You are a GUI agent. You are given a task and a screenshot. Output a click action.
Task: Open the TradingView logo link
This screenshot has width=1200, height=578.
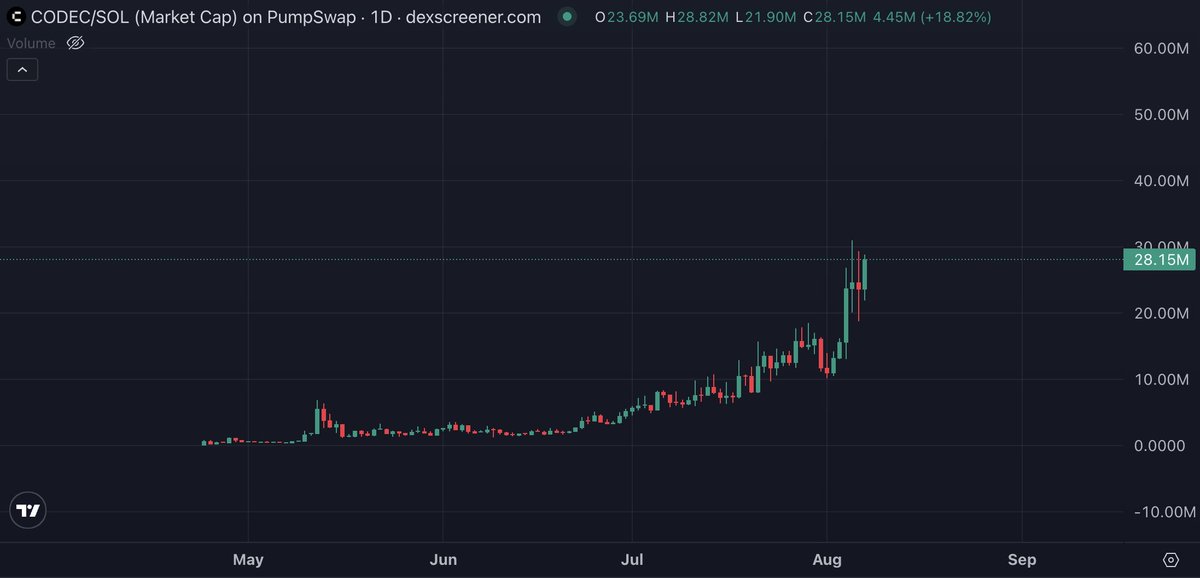(x=29, y=510)
